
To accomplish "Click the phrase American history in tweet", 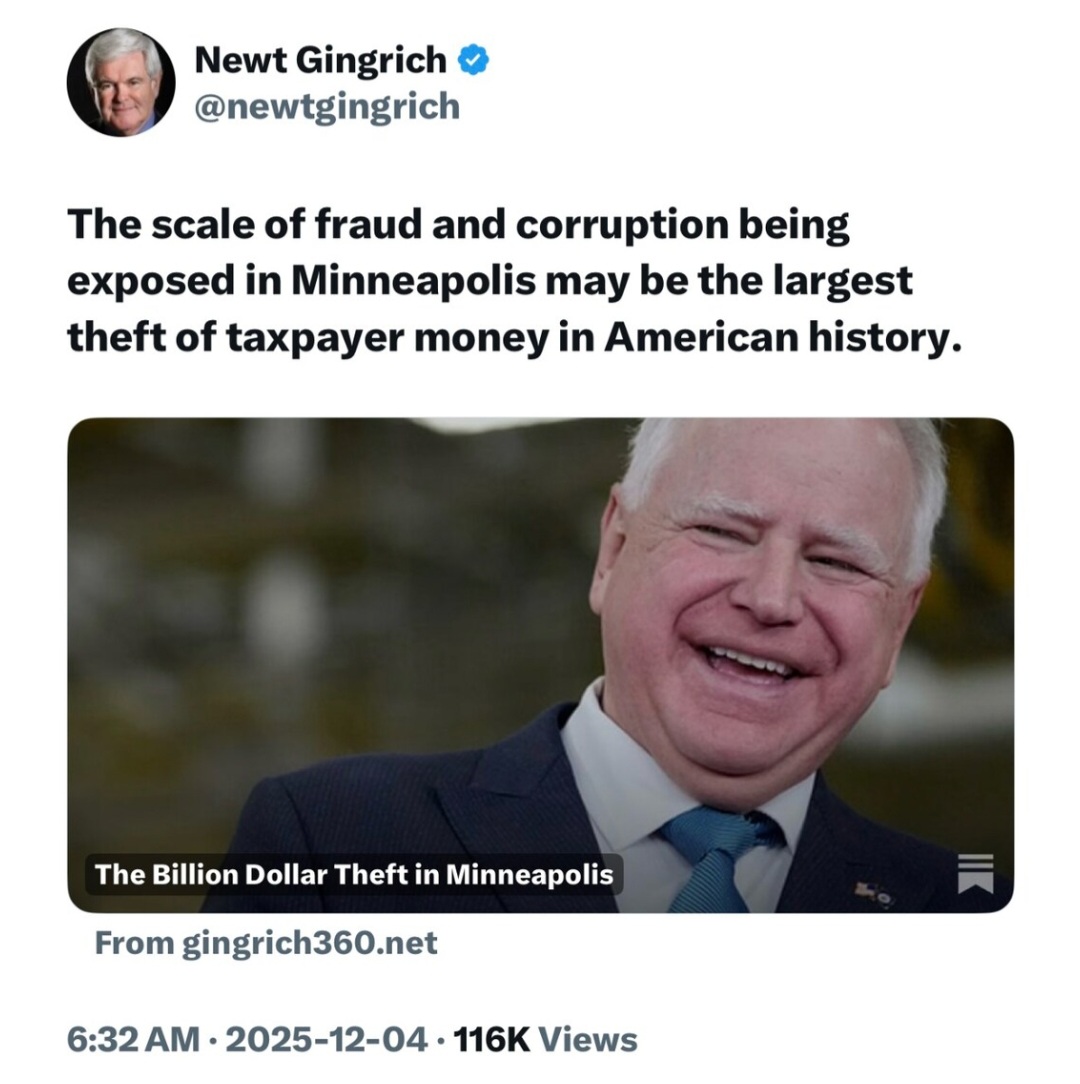I will pyautogui.click(x=783, y=338).
